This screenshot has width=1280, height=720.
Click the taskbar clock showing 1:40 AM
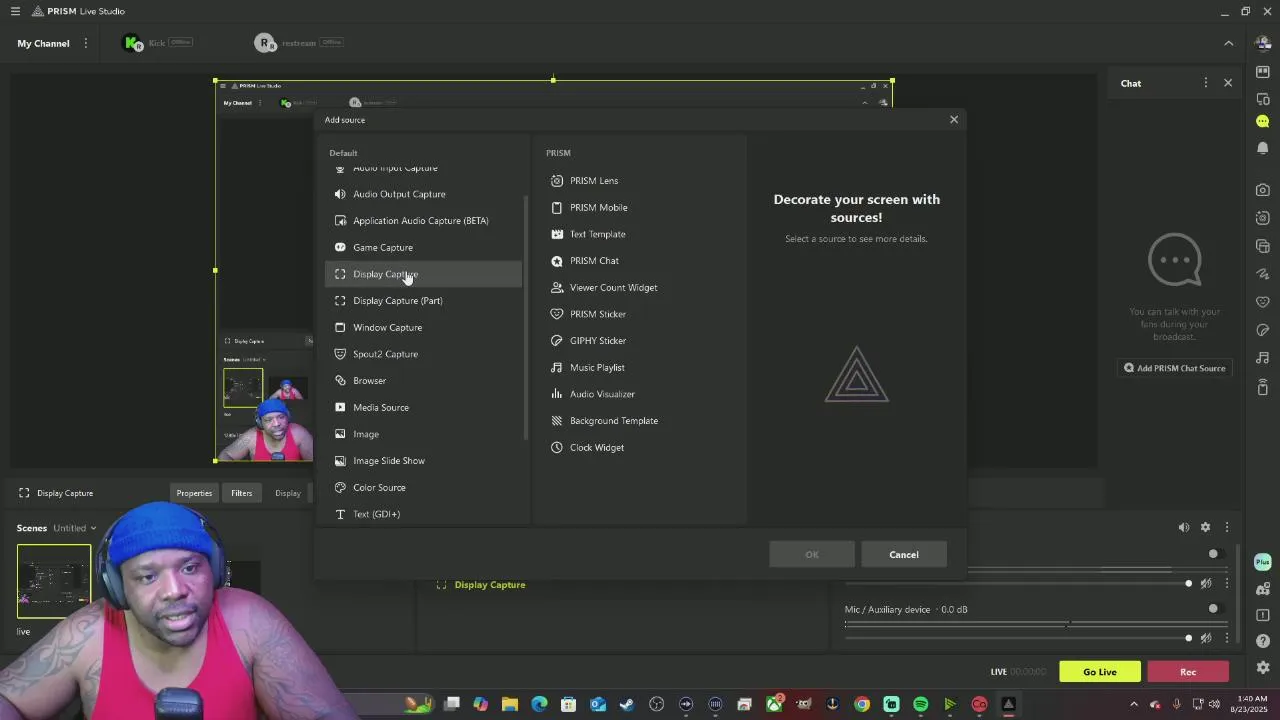(x=1252, y=704)
